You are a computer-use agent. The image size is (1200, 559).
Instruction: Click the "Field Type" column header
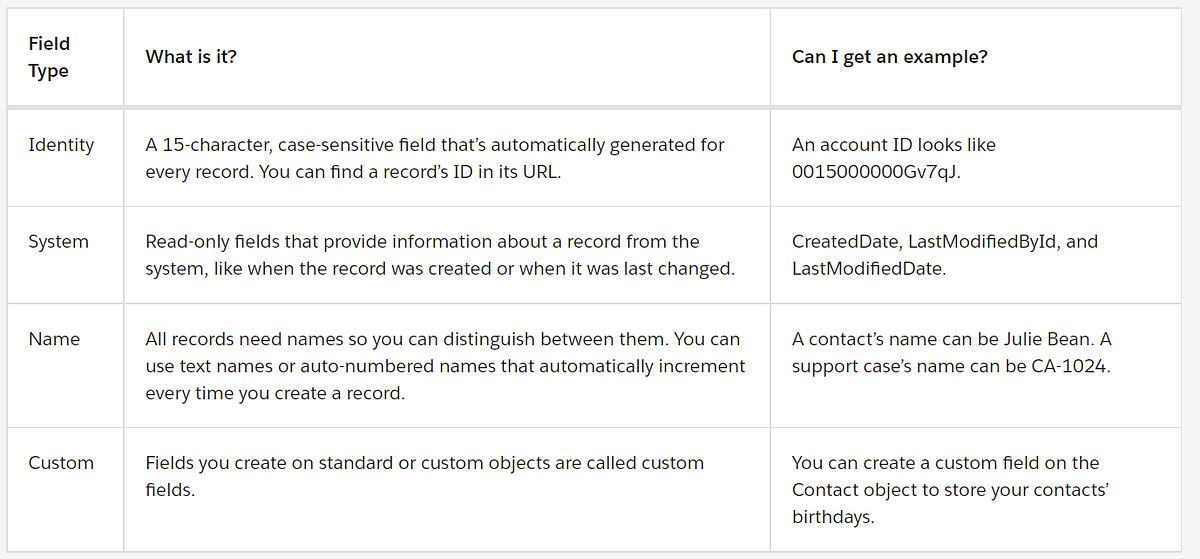pos(49,57)
